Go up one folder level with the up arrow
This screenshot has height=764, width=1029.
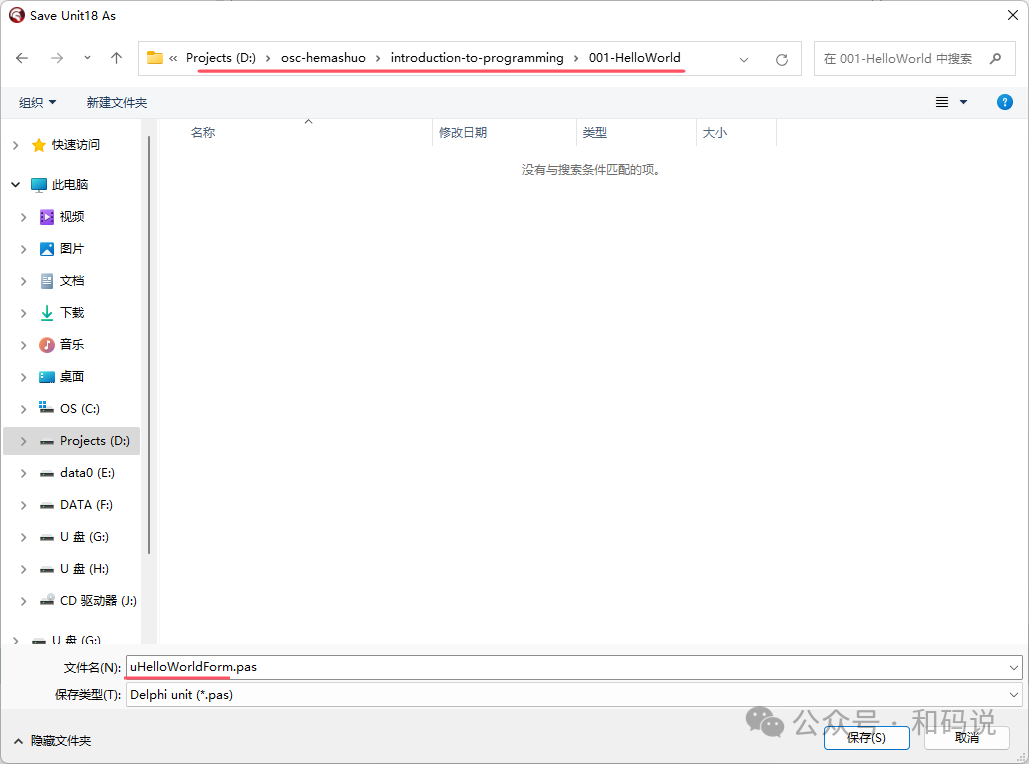116,58
